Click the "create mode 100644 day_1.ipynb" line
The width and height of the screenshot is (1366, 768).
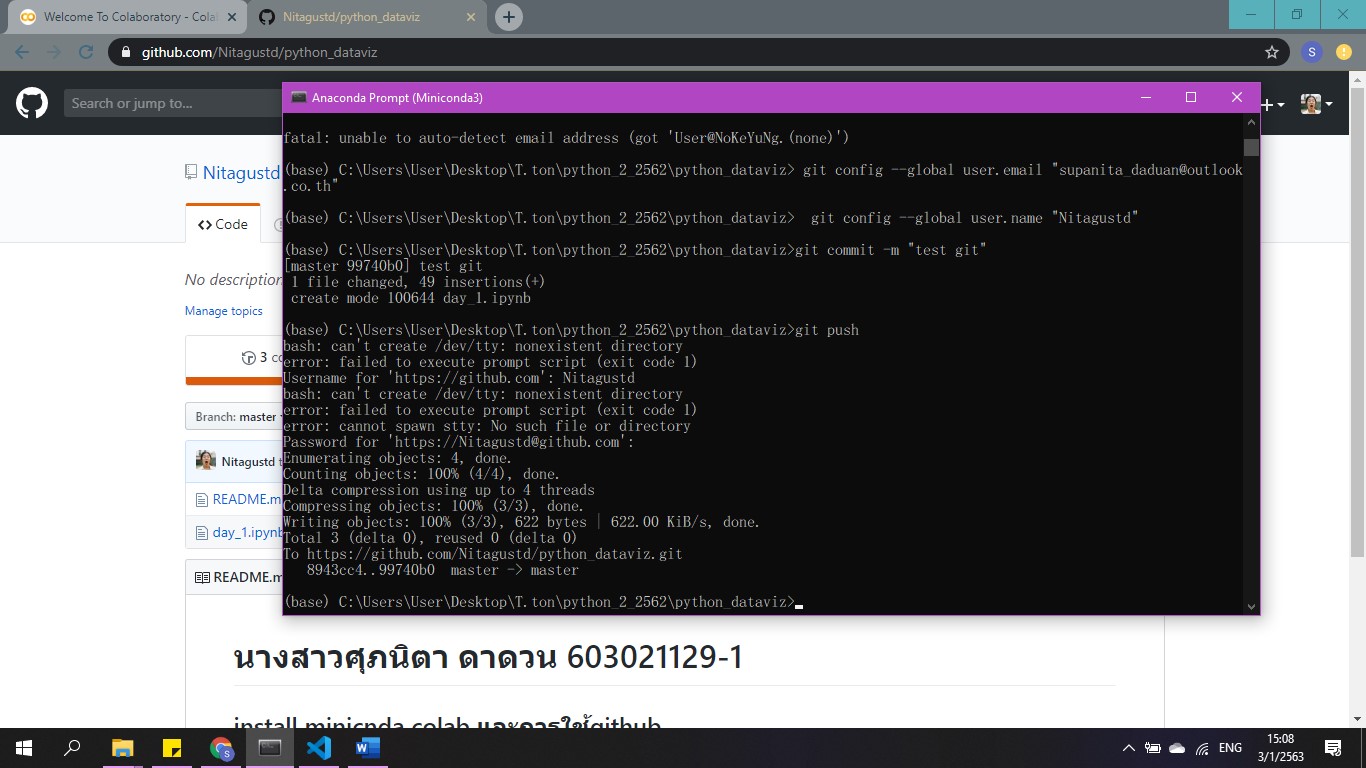click(x=410, y=298)
